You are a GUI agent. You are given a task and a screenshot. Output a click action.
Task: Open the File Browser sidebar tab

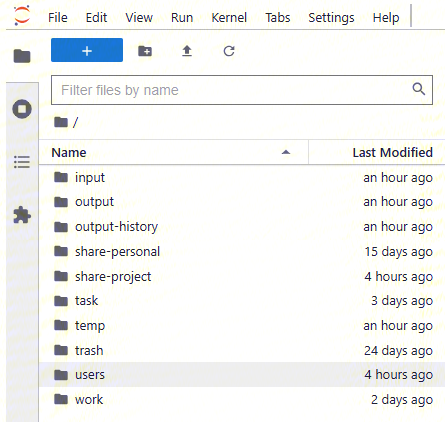pos(22,56)
